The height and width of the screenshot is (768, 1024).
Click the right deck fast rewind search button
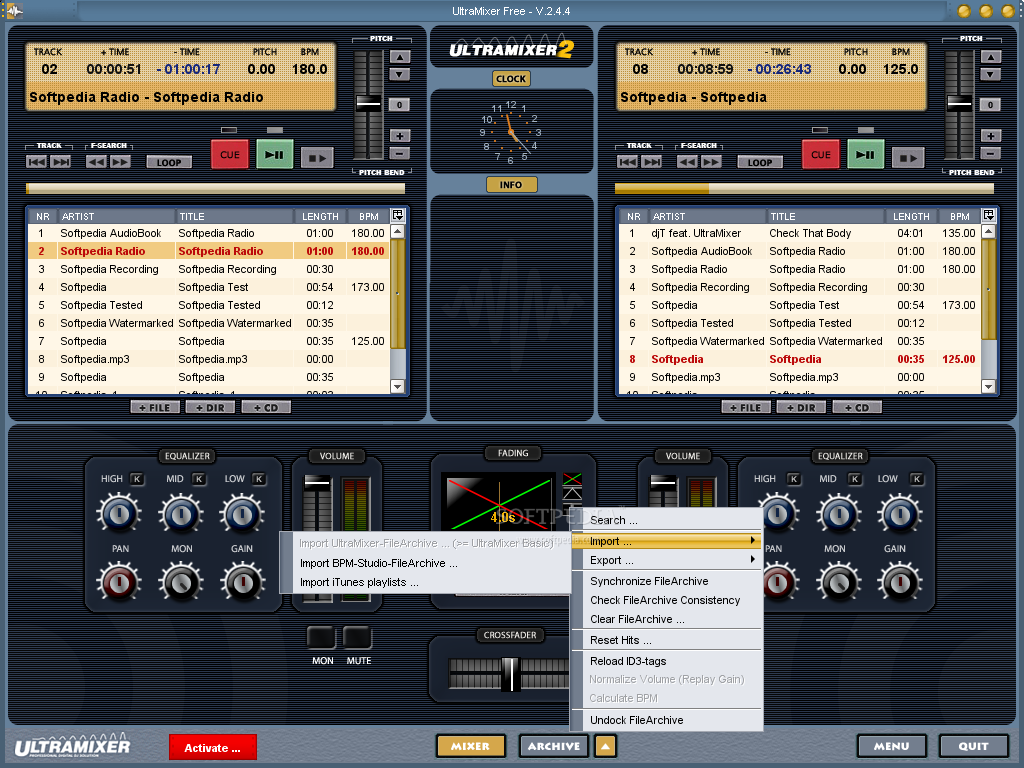(687, 161)
